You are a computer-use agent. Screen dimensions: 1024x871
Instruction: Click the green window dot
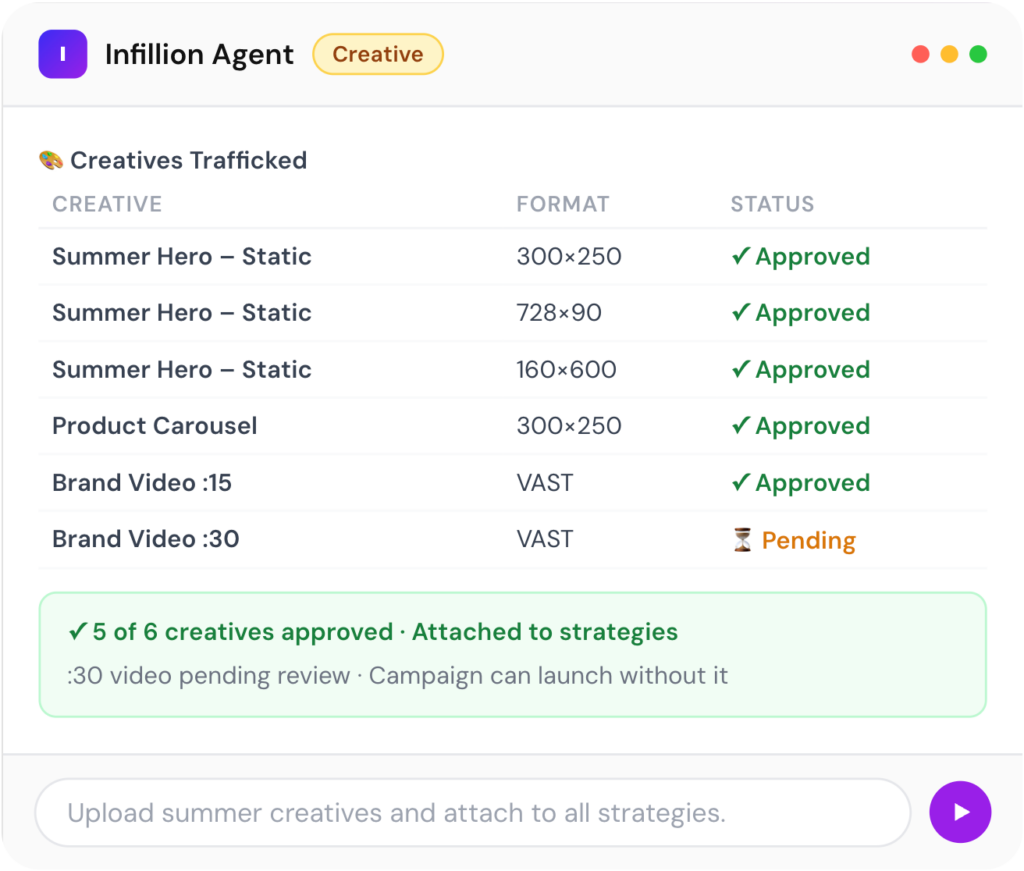[x=978, y=54]
